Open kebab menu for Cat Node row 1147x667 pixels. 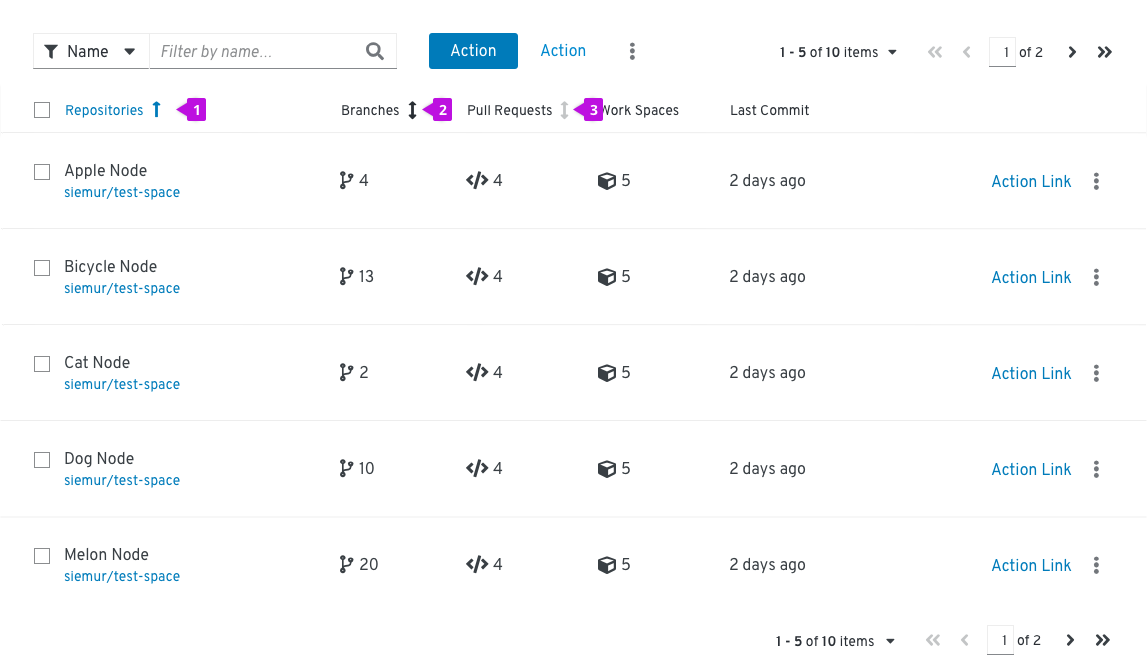tap(1096, 373)
